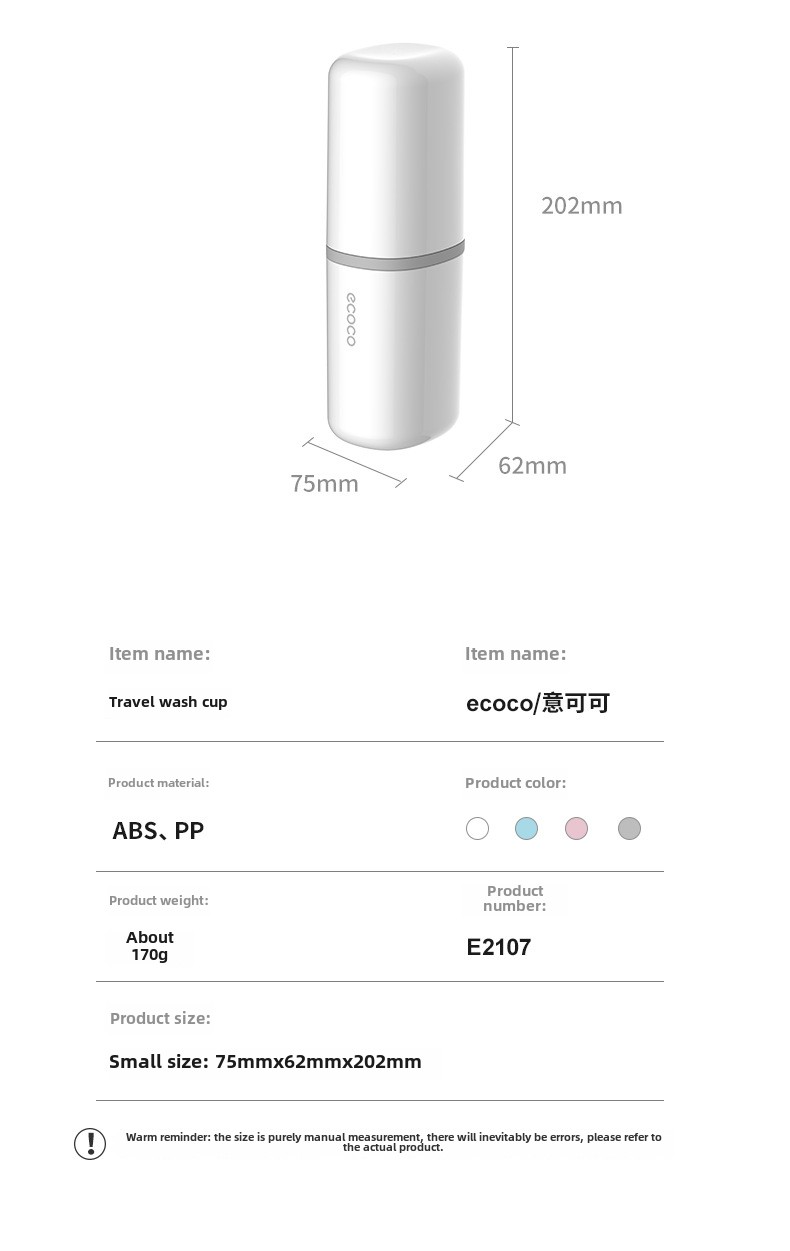Click the ecoco logo on the cup
Screen dimensions: 790x1251
click(351, 320)
